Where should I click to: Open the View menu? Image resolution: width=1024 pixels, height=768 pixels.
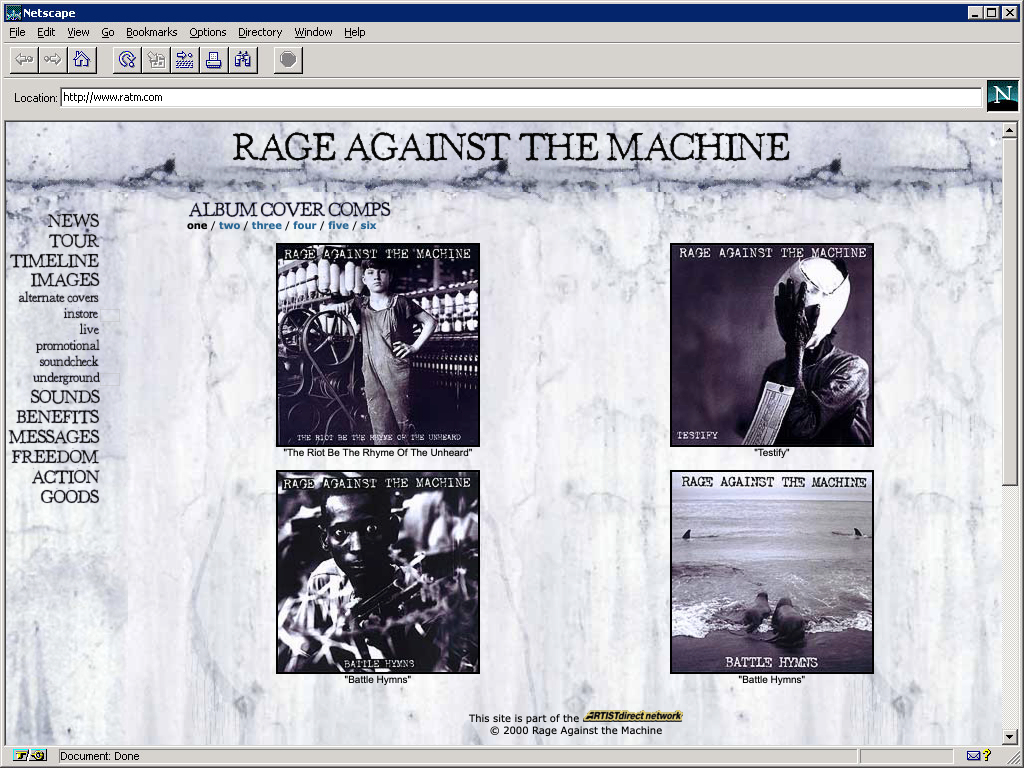78,32
